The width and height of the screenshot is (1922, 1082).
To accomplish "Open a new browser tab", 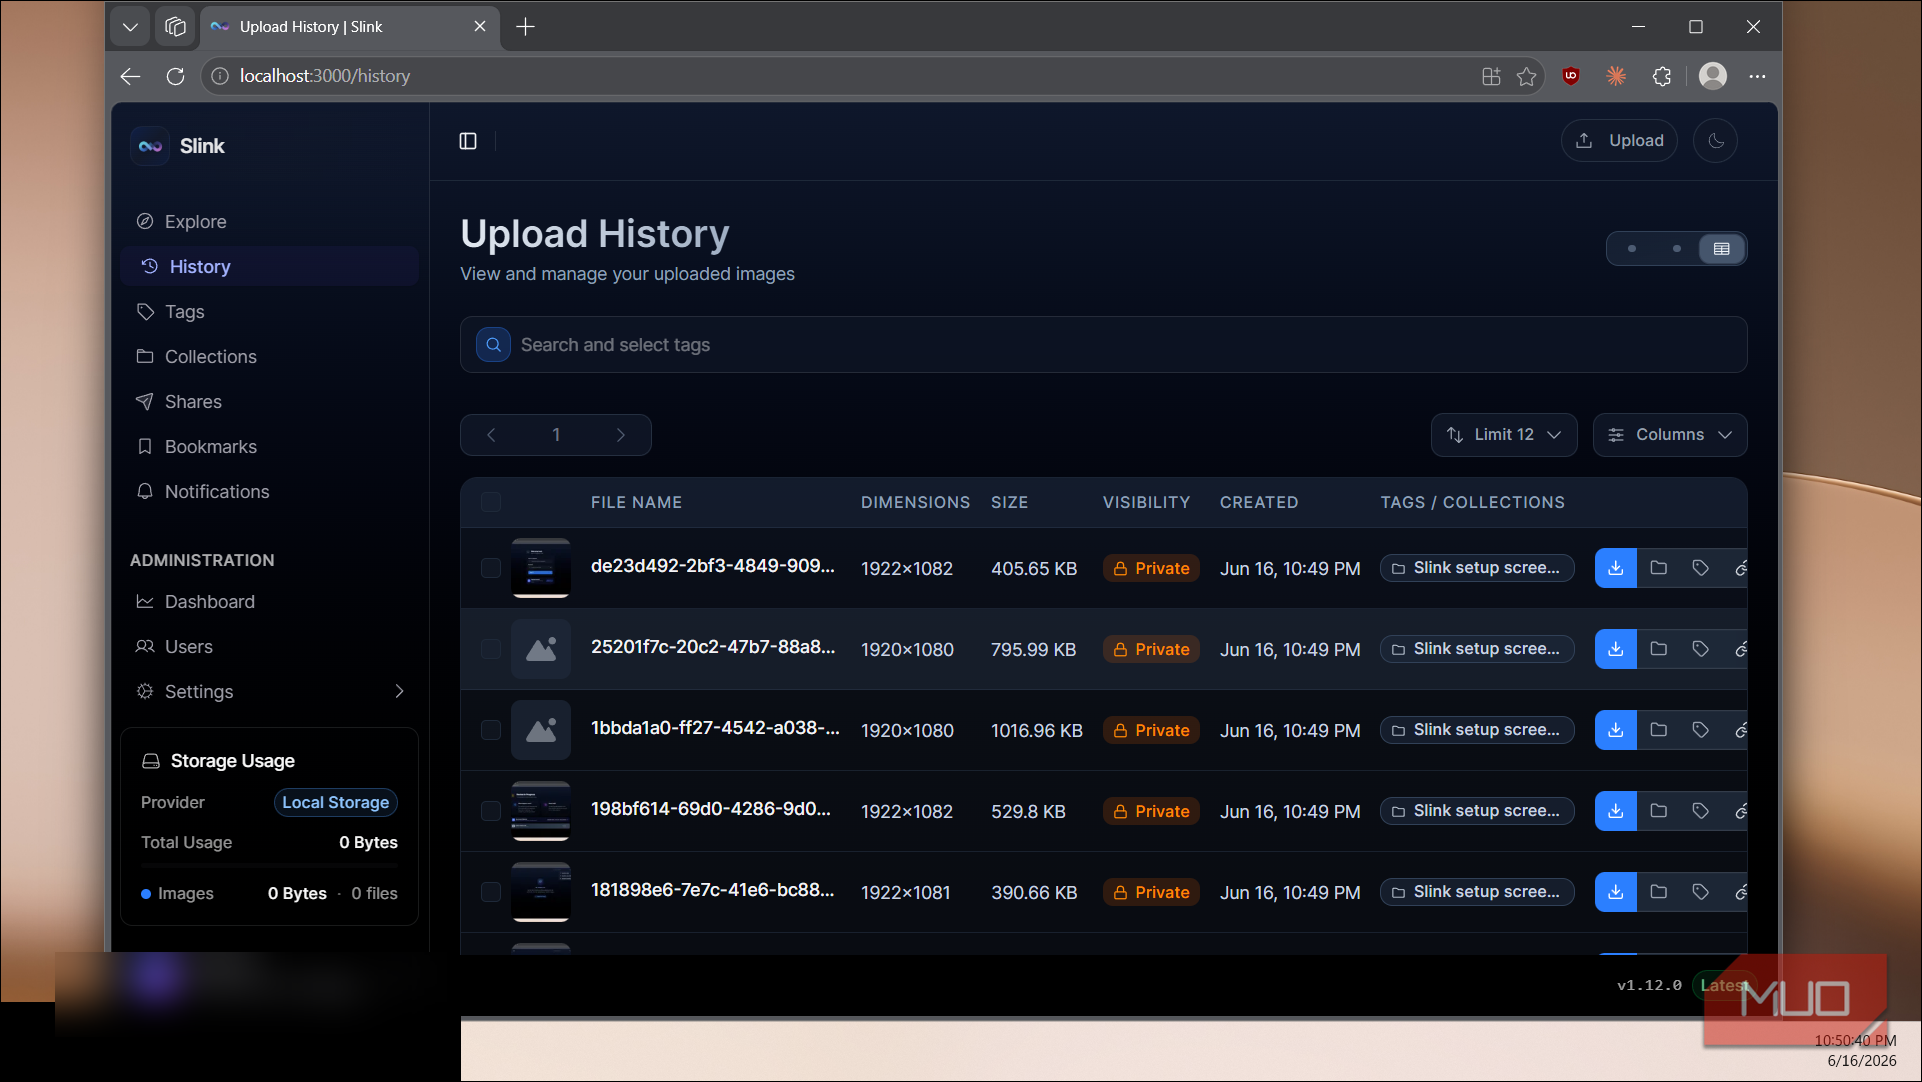I will [x=525, y=27].
